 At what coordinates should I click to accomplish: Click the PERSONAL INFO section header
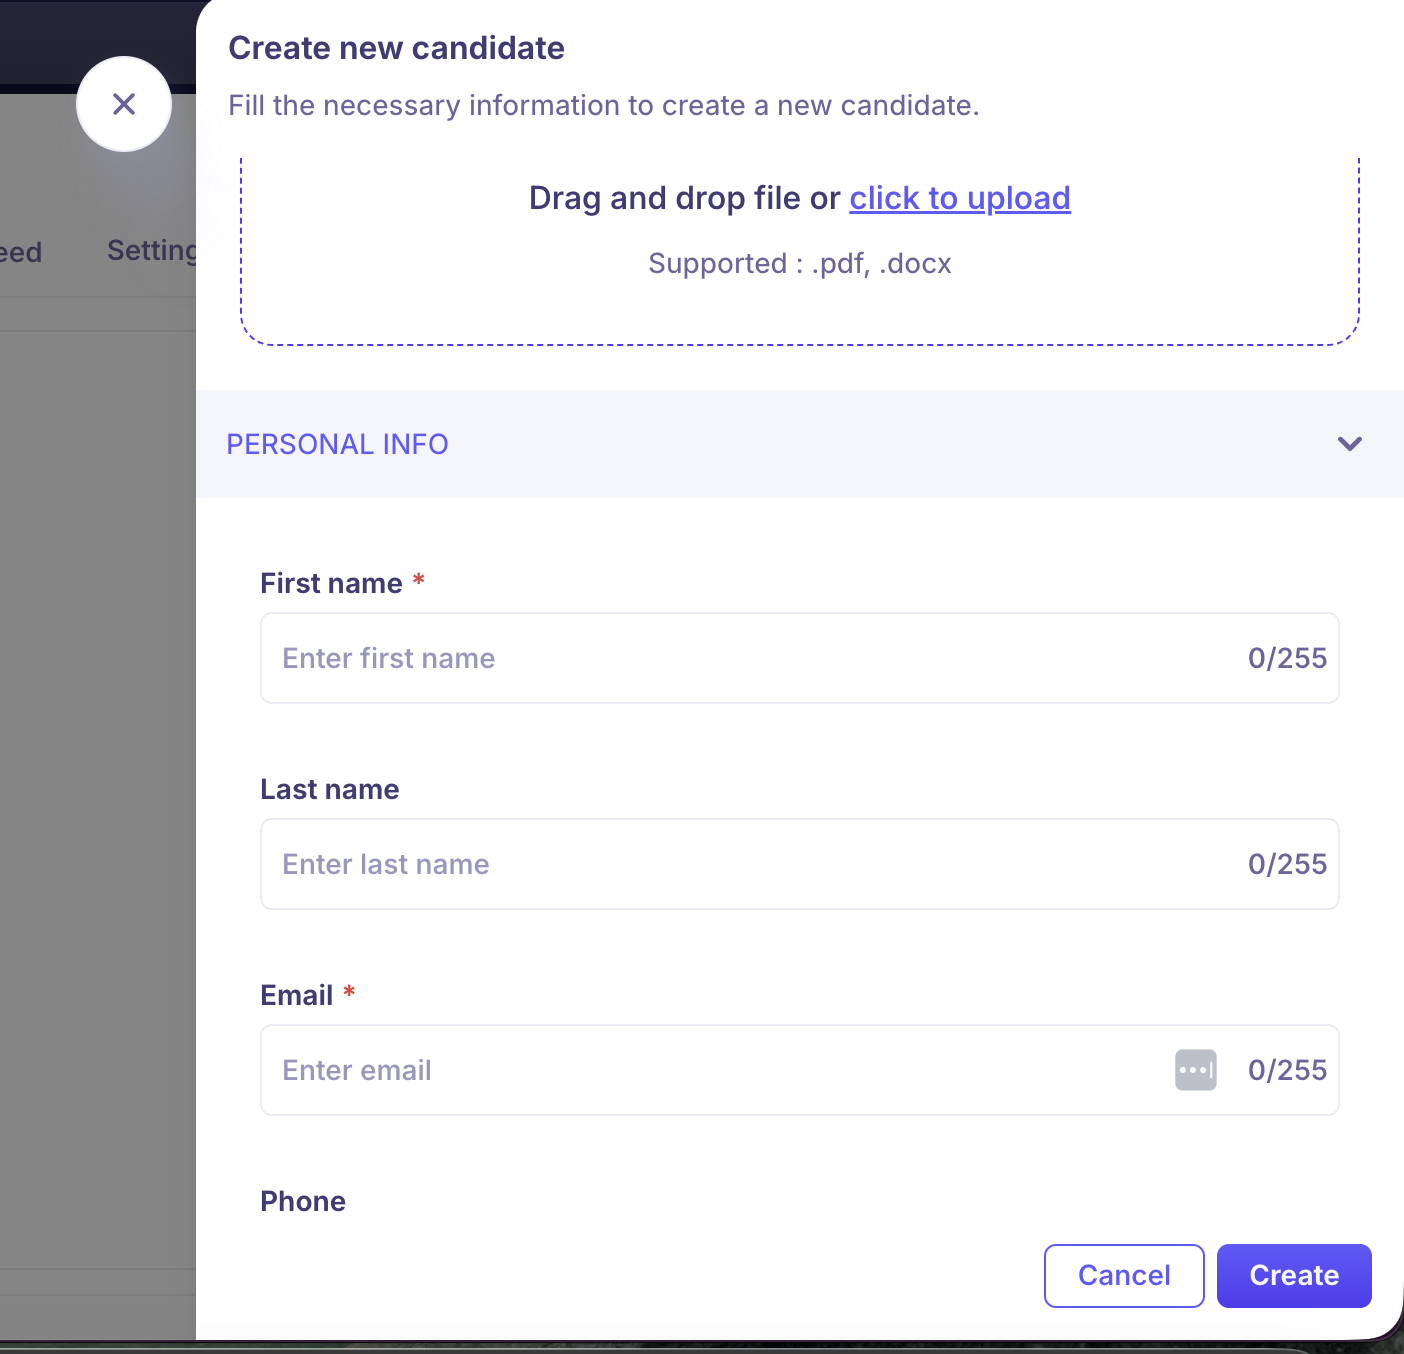point(338,444)
